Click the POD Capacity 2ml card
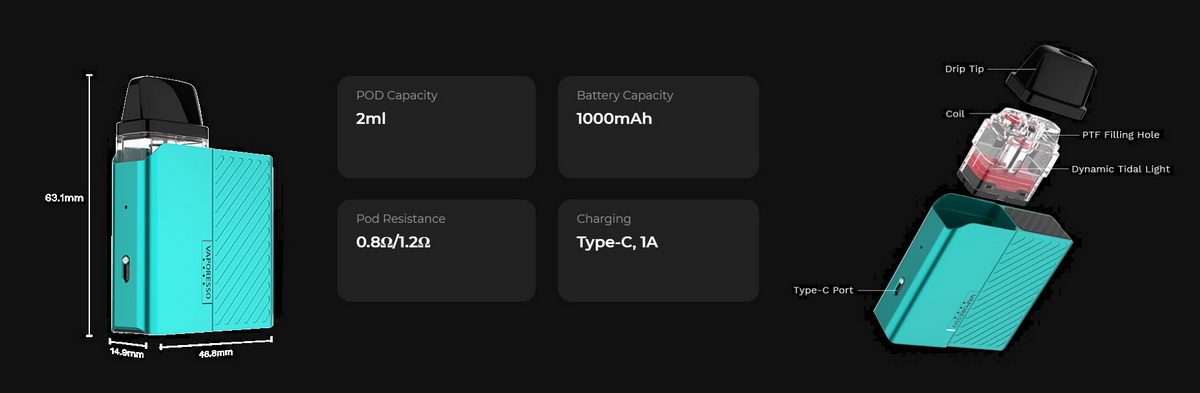This screenshot has width=1200, height=393. [x=437, y=127]
